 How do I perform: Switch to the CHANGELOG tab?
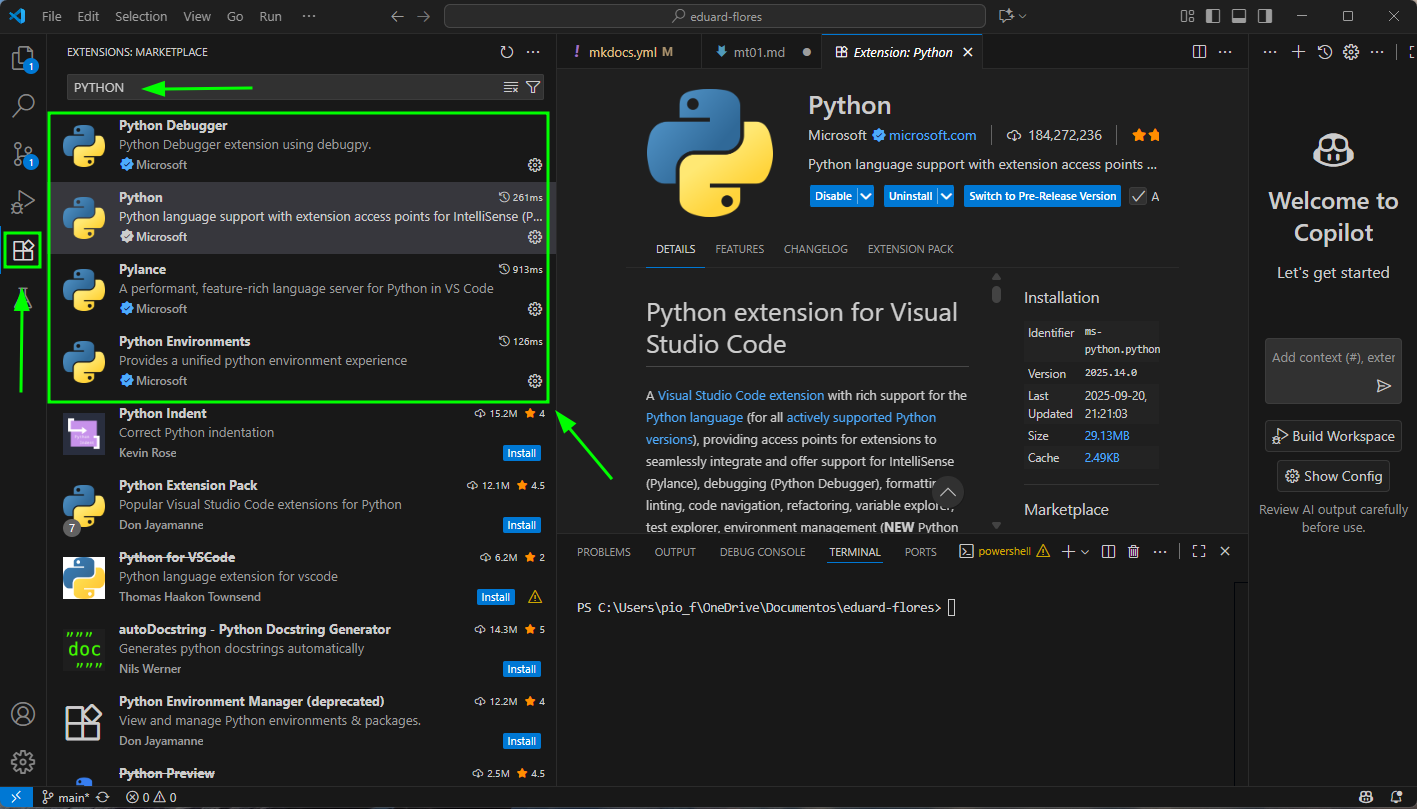pyautogui.click(x=815, y=249)
